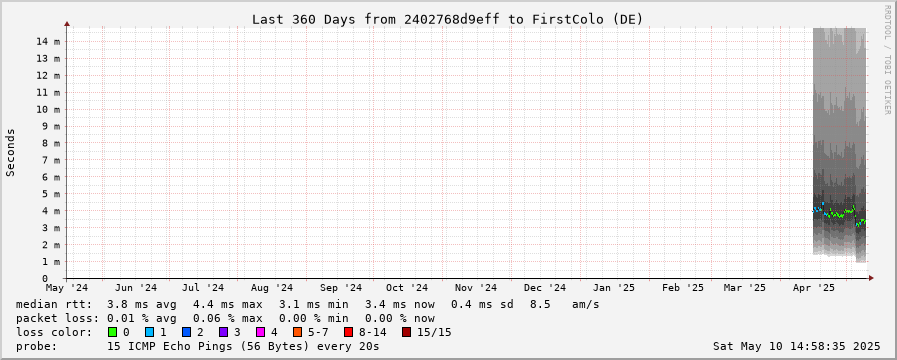Viewport: 897px width, 360px height.
Task: Click the 'May '24' x-axis label
Action: tap(67, 288)
